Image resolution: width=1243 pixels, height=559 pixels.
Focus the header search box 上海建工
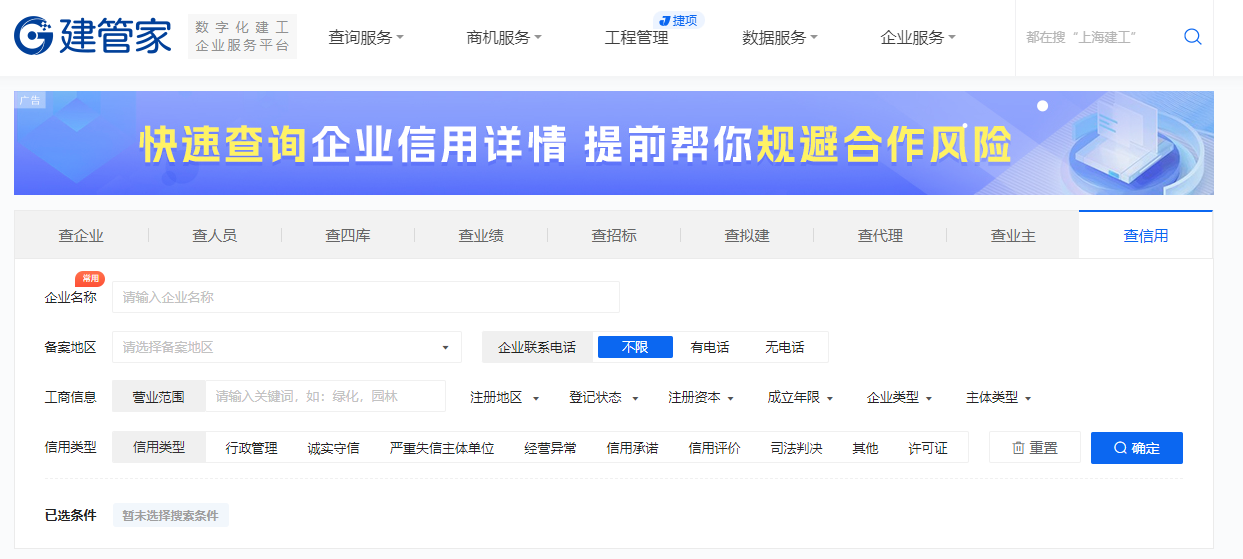tap(1097, 37)
